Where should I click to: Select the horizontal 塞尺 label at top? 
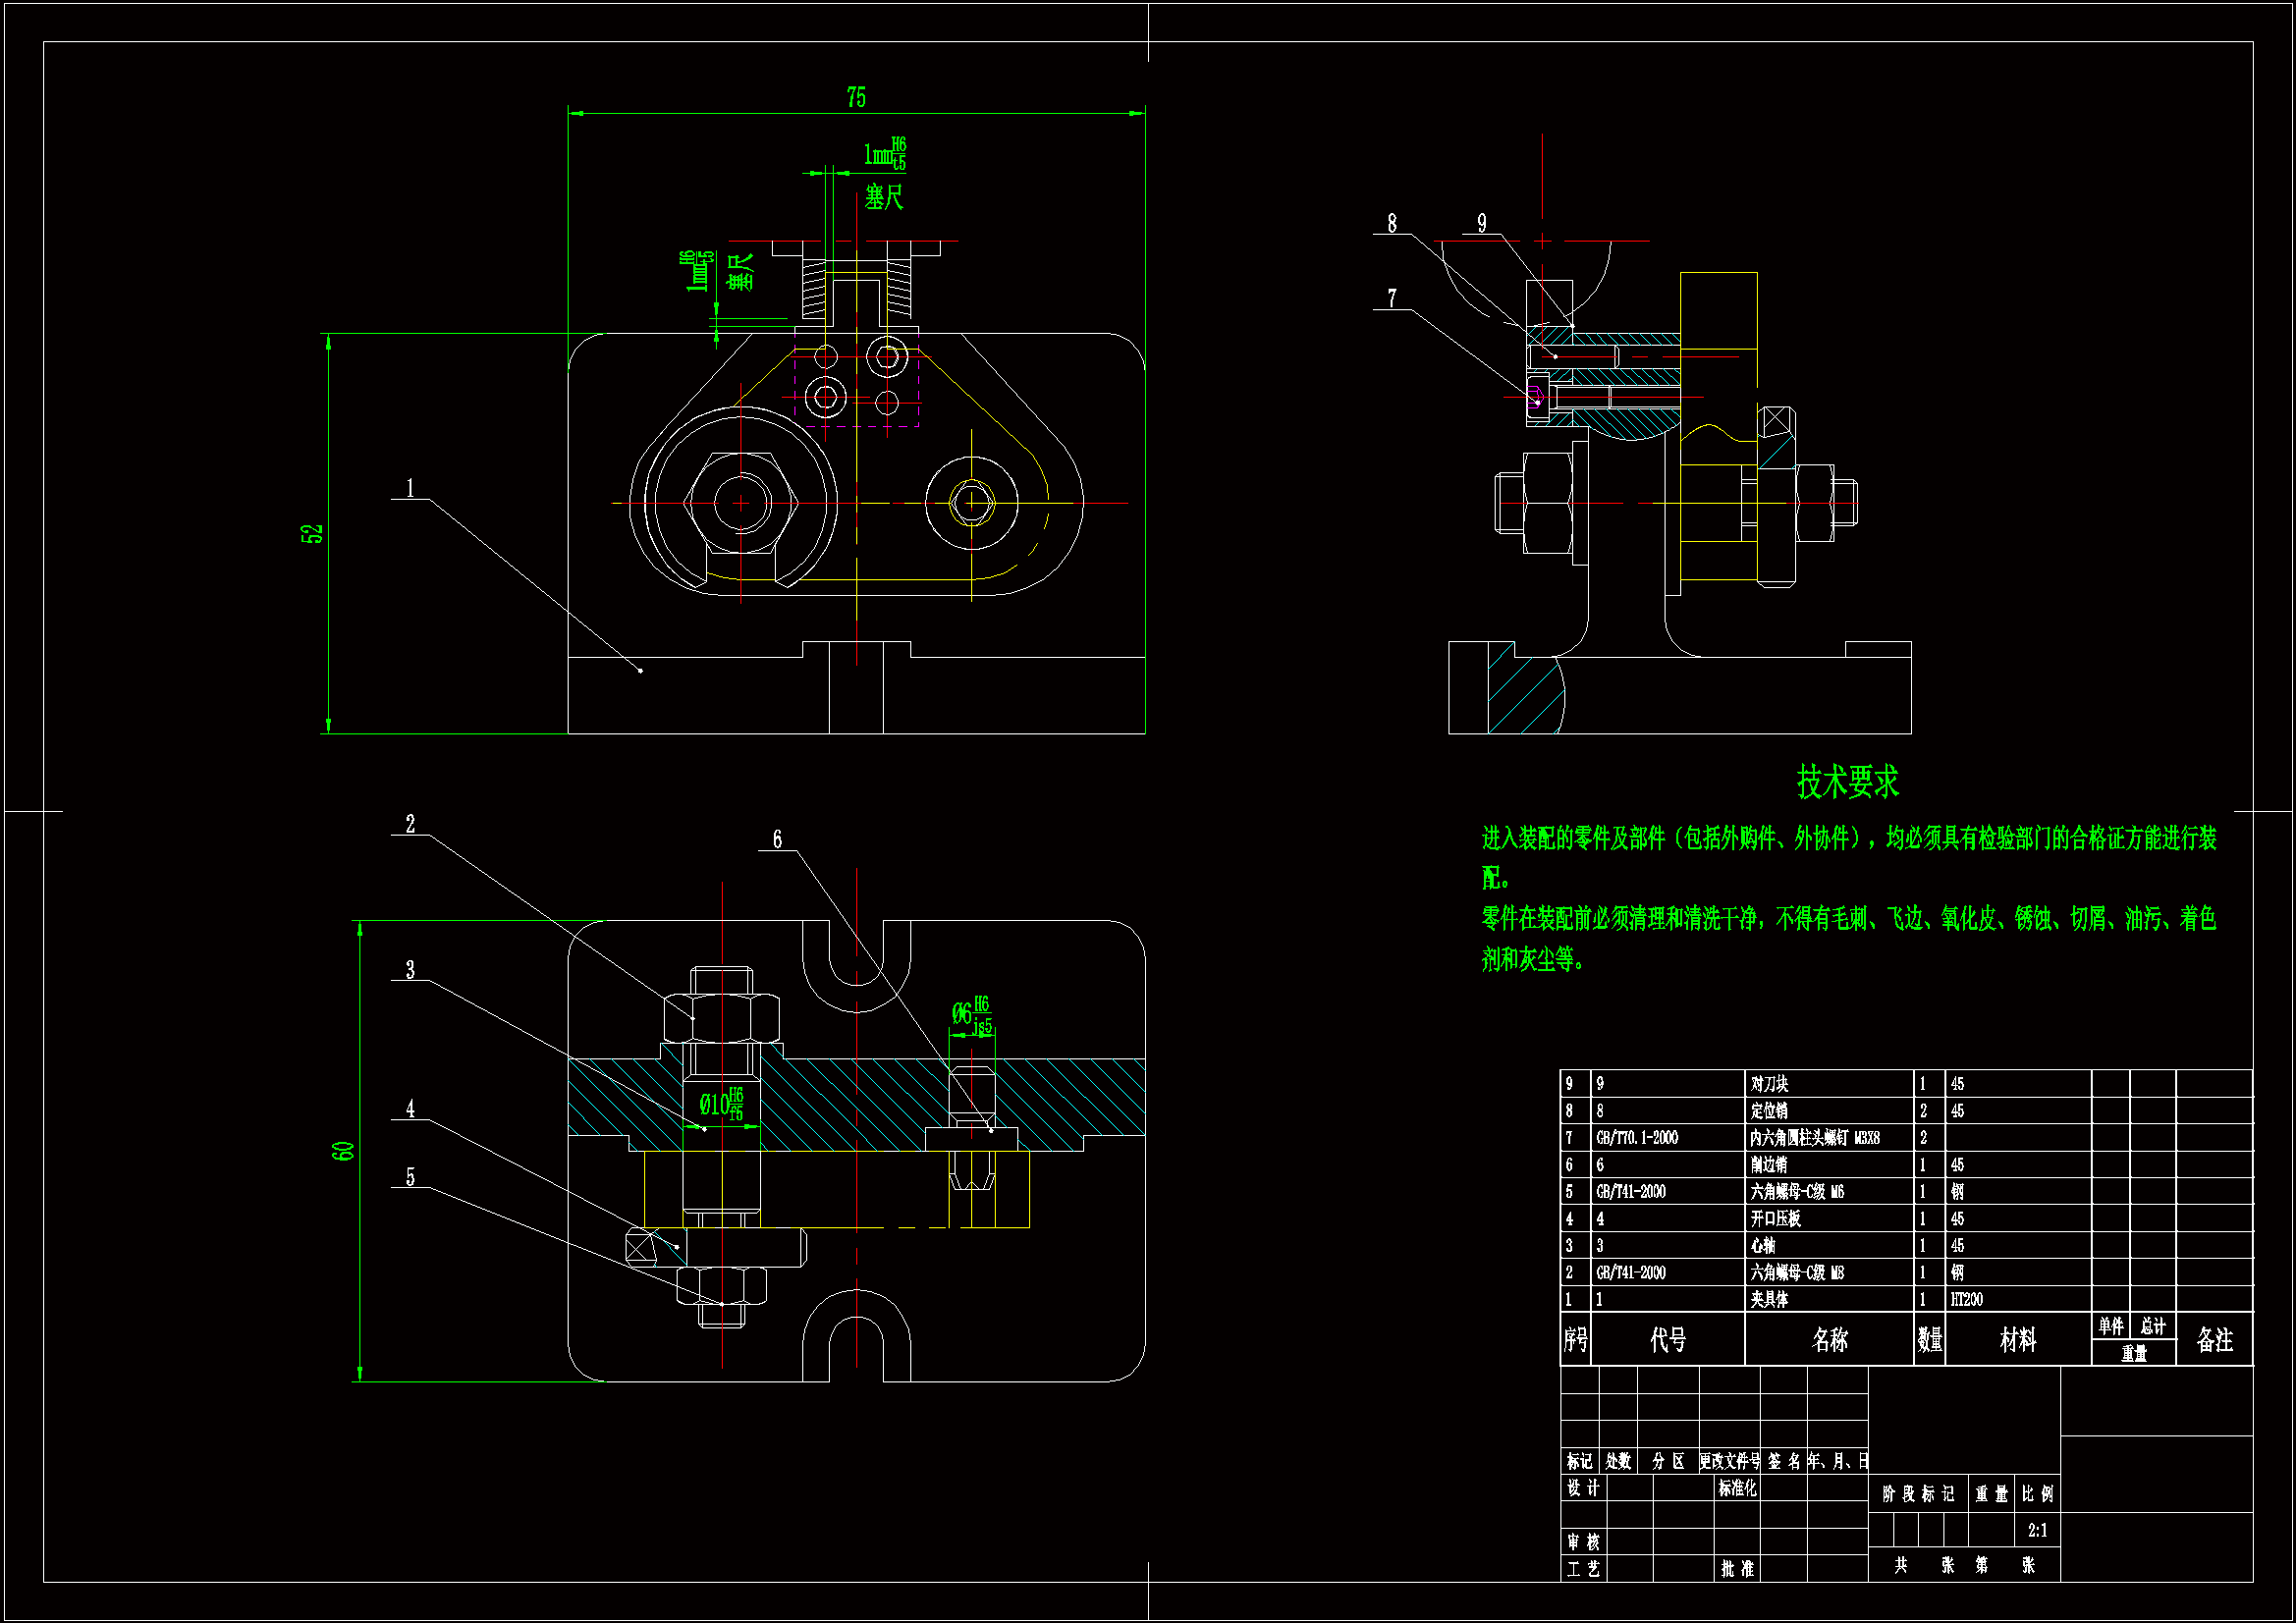884,197
